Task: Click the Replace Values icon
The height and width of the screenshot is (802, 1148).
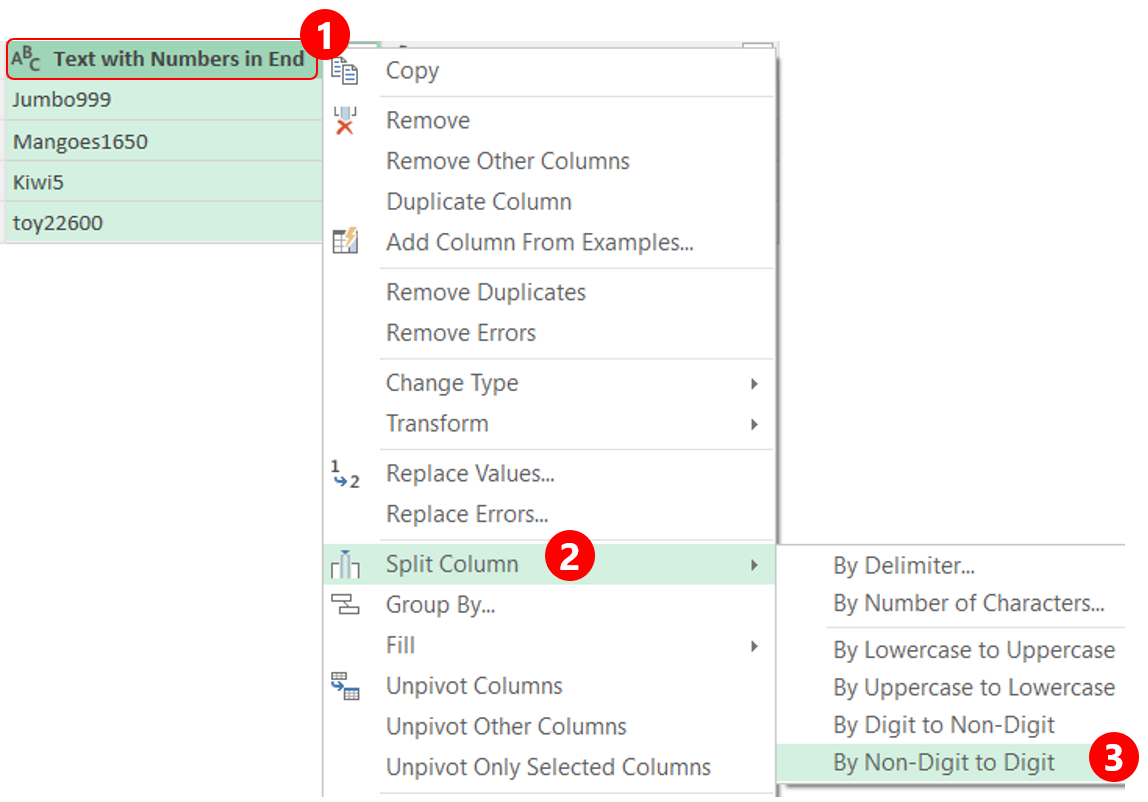Action: [344, 474]
